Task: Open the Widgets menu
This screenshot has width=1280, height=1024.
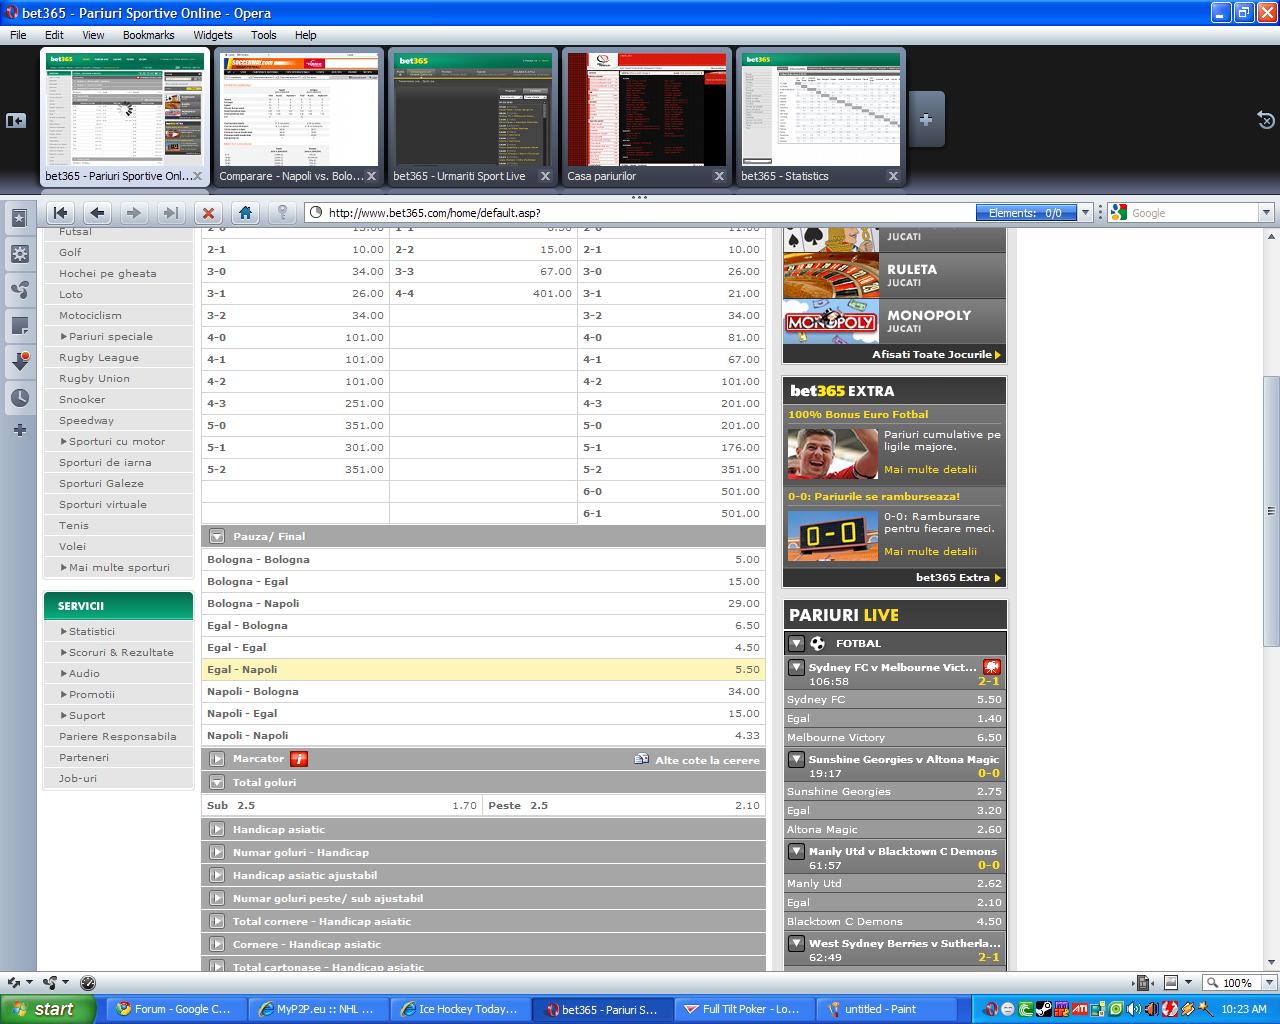Action: pyautogui.click(x=212, y=35)
